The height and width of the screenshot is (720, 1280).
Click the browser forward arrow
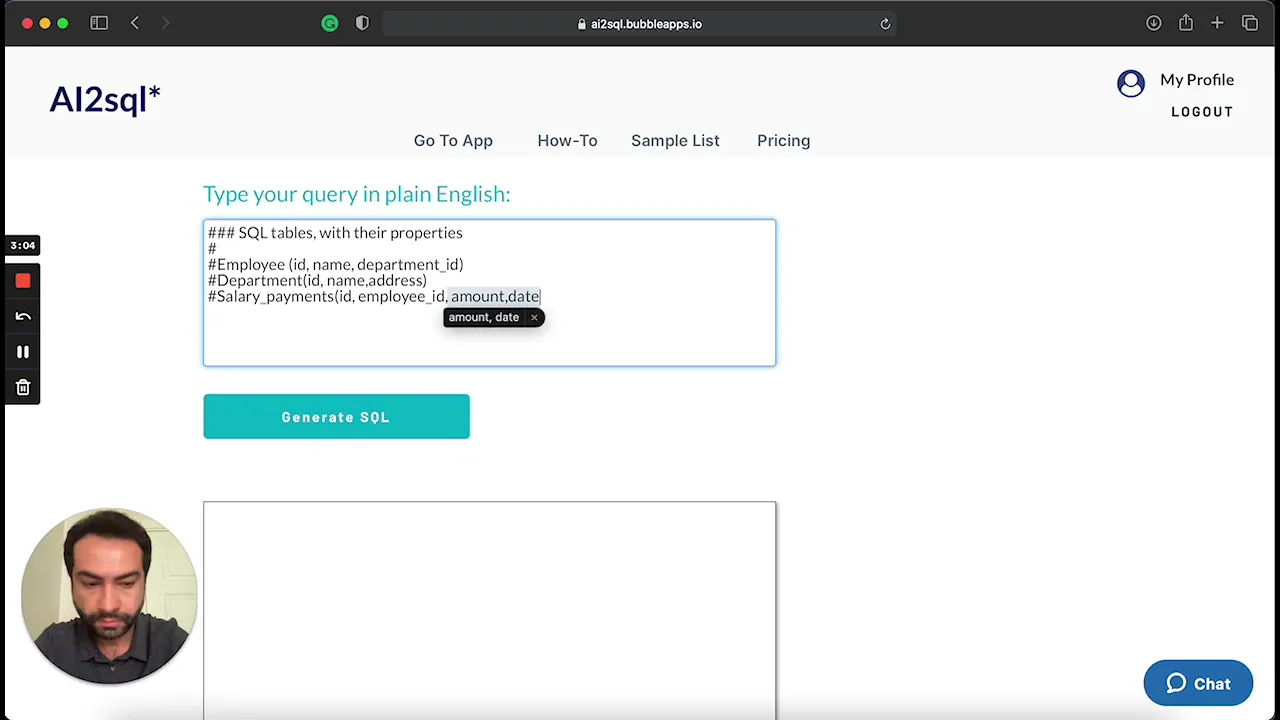166,23
